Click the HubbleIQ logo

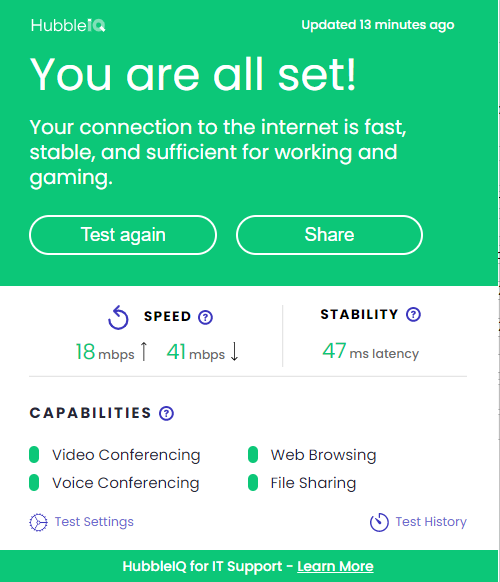68,26
